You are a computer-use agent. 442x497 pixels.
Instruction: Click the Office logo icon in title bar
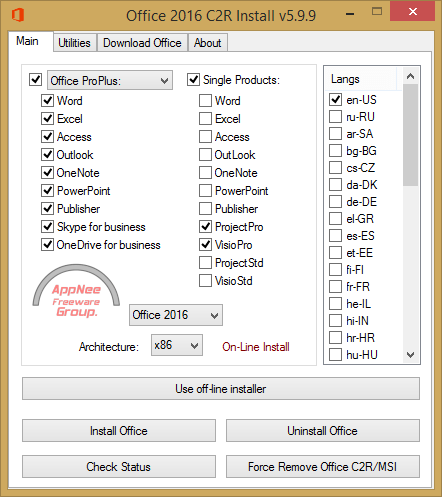click(18, 15)
